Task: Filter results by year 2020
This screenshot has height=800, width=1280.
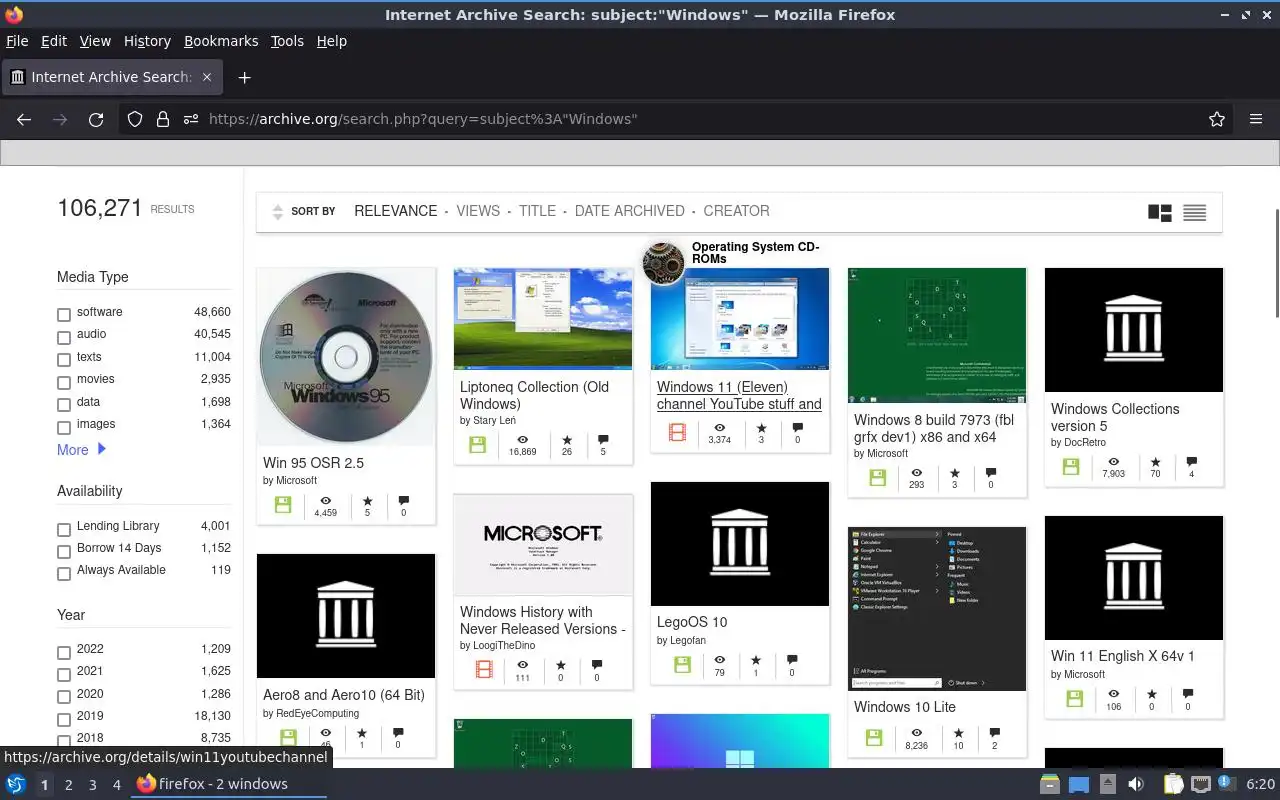Action: tap(64, 697)
